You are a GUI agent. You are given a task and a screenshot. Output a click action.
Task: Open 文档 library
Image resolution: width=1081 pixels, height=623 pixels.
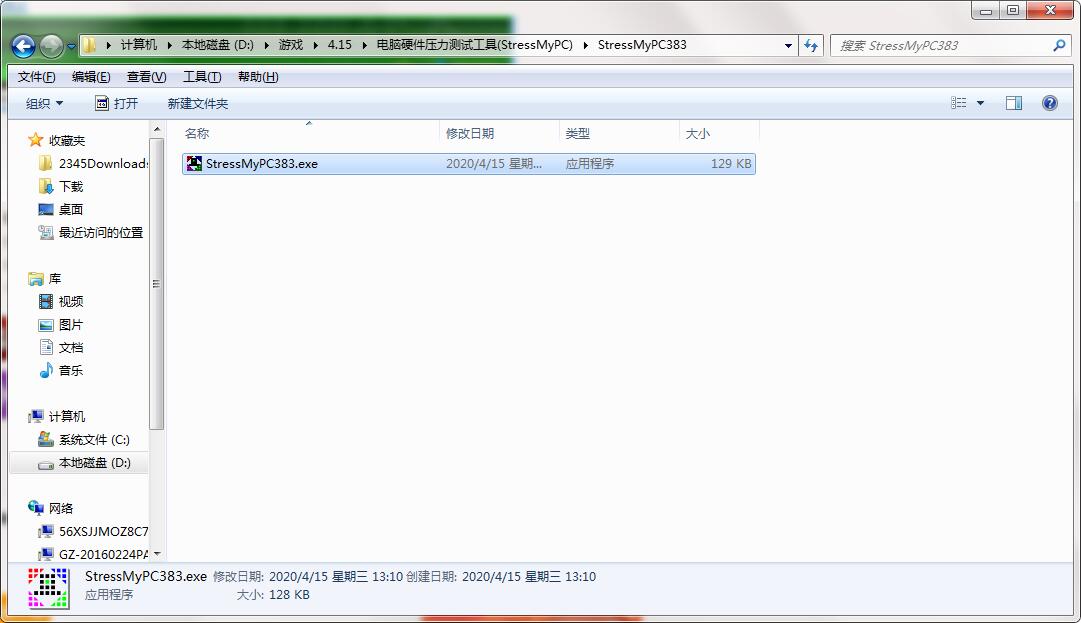click(x=61, y=348)
